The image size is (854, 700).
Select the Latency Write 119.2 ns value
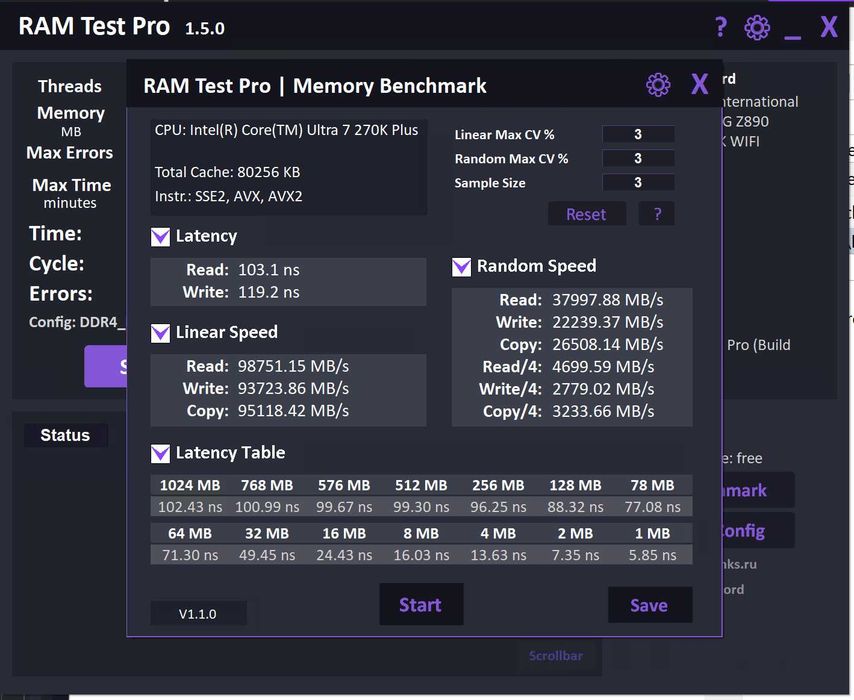(269, 293)
